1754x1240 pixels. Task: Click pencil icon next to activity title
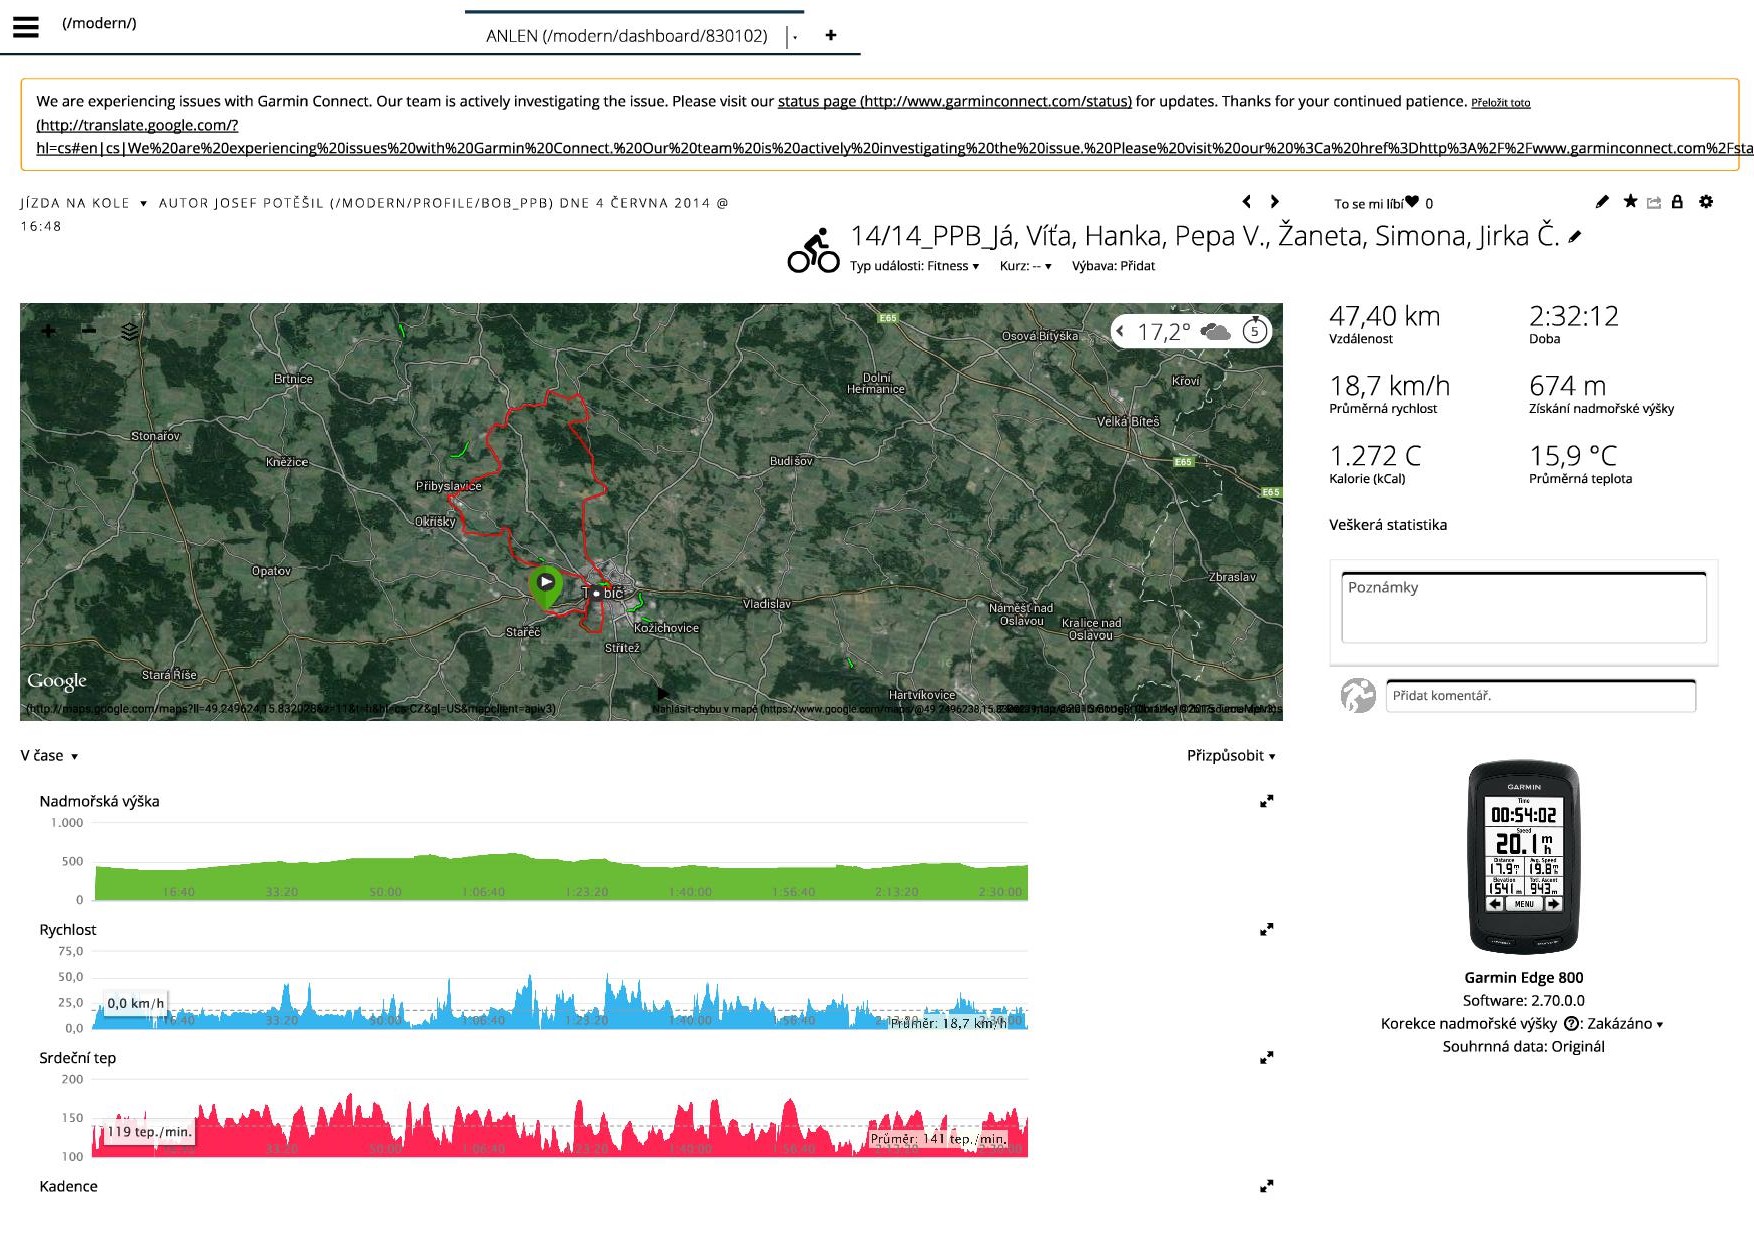click(1575, 237)
